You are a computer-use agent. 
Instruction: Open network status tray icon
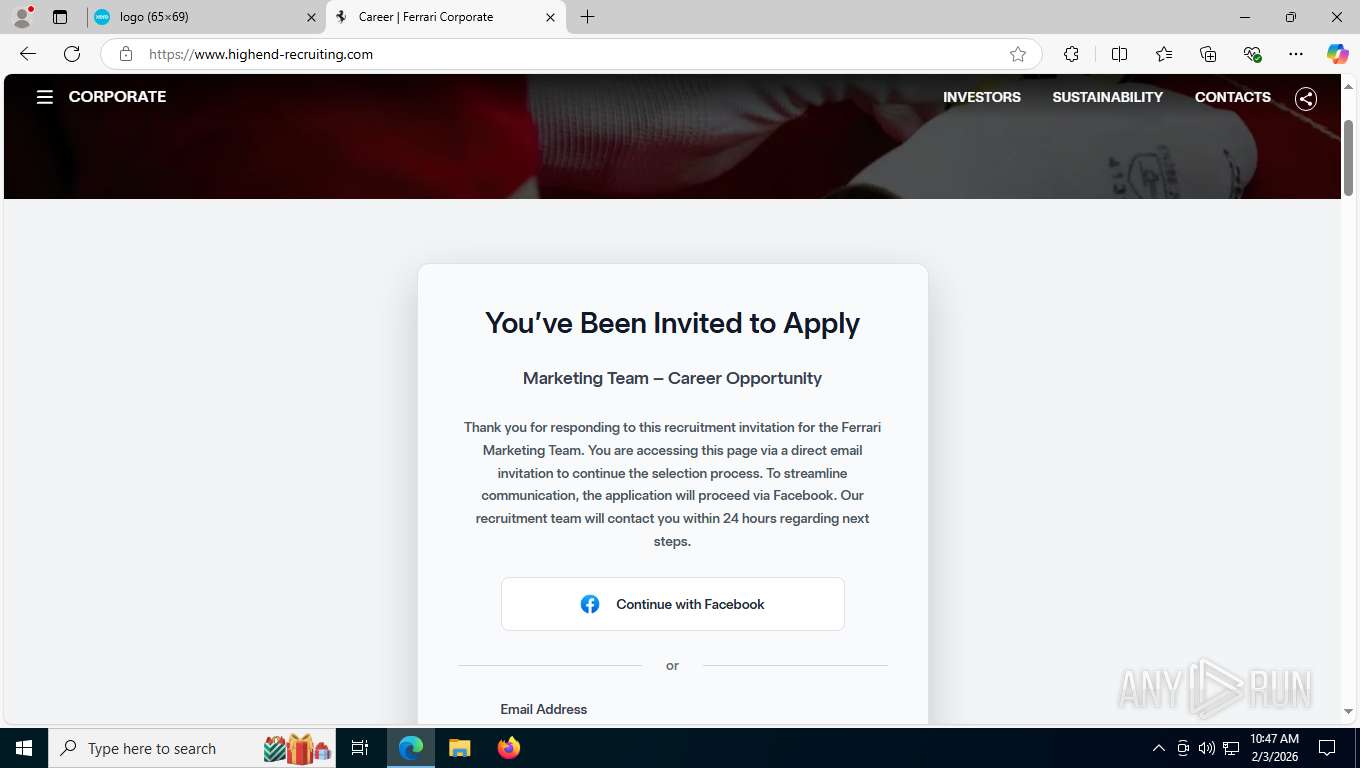click(x=1231, y=748)
